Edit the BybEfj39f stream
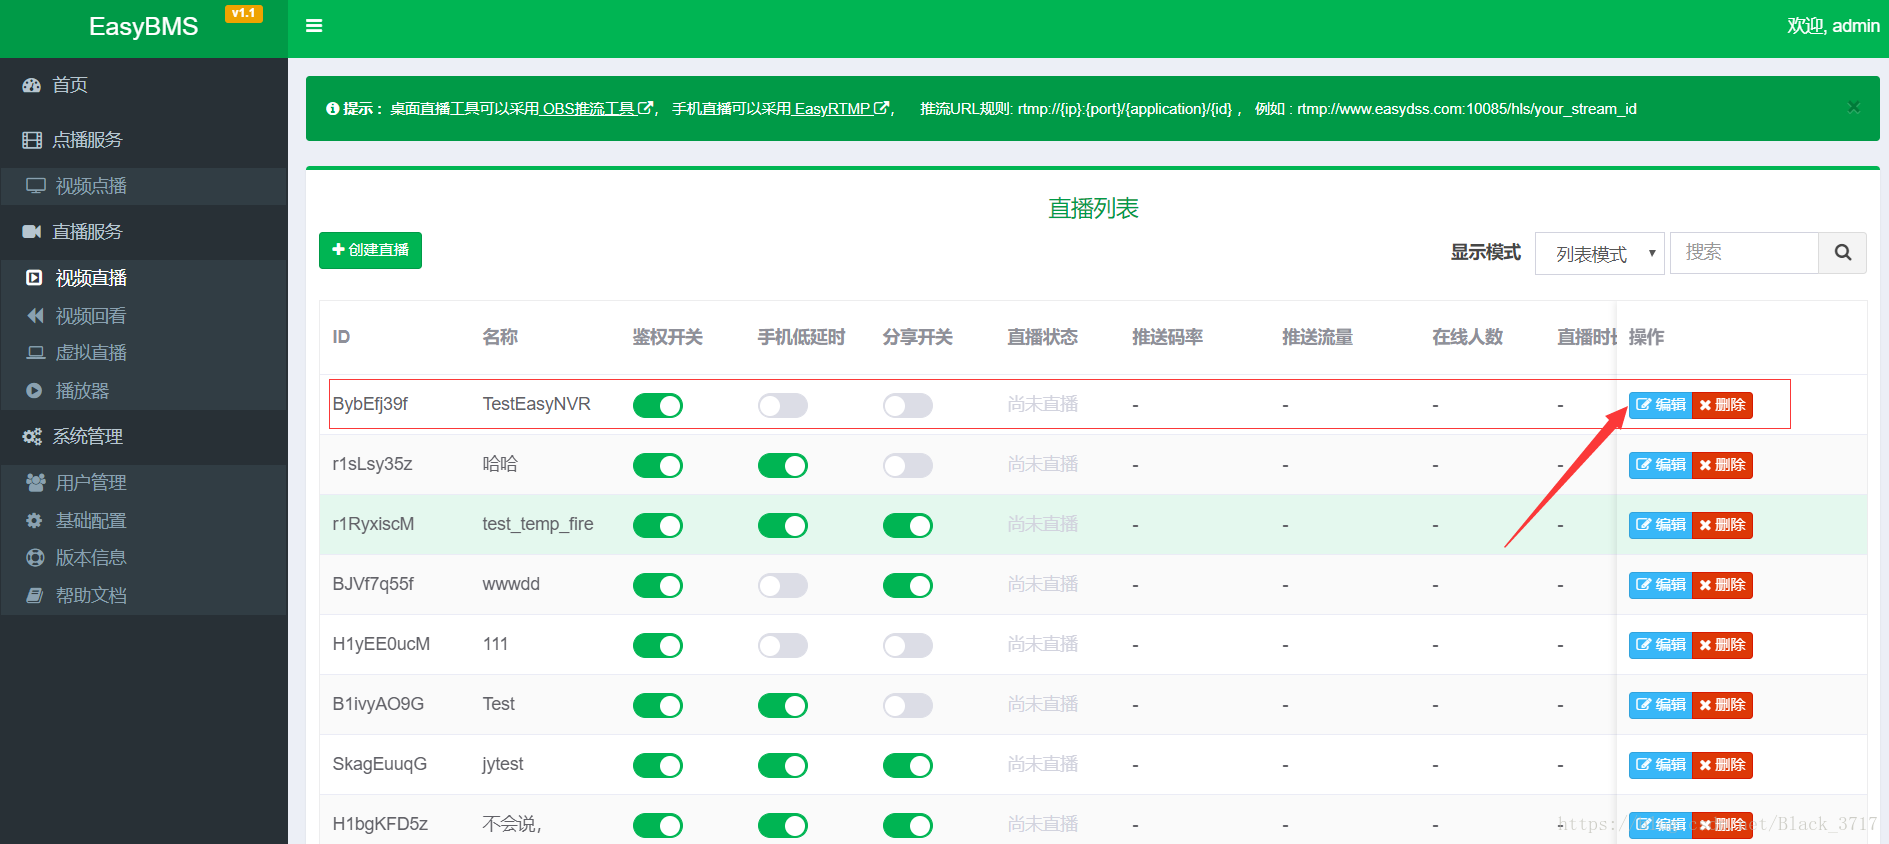 (1660, 405)
